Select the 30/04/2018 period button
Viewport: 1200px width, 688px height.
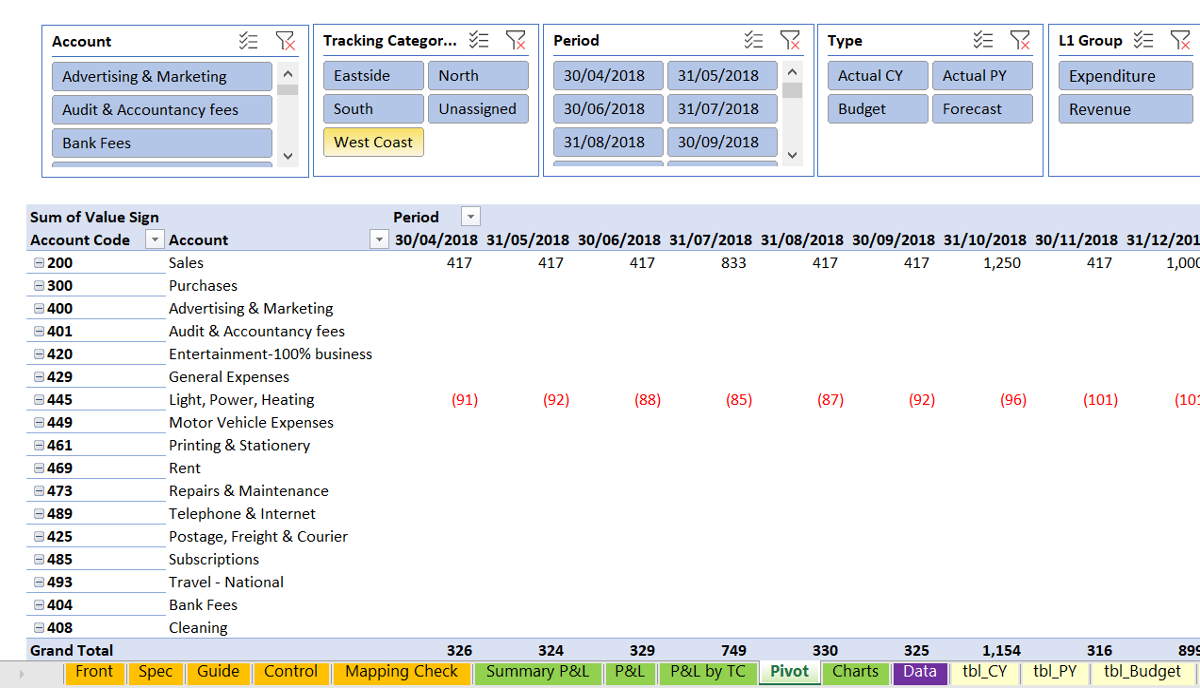click(x=606, y=76)
